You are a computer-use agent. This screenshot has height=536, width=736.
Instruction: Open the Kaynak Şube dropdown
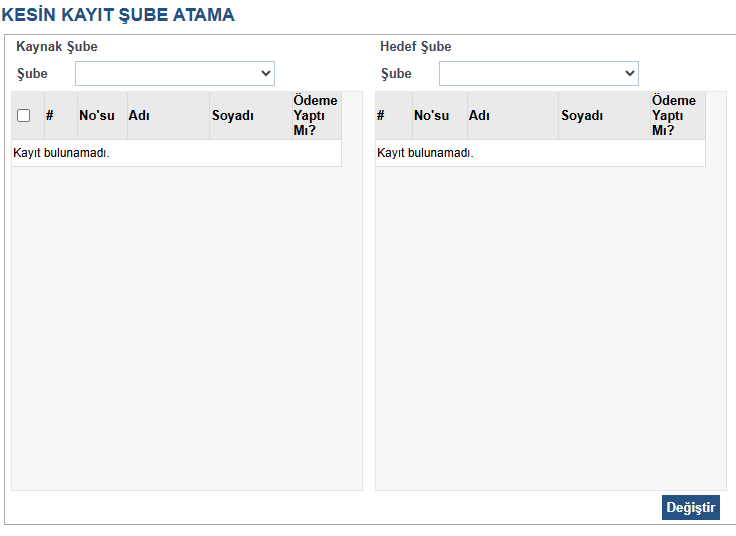point(174,73)
